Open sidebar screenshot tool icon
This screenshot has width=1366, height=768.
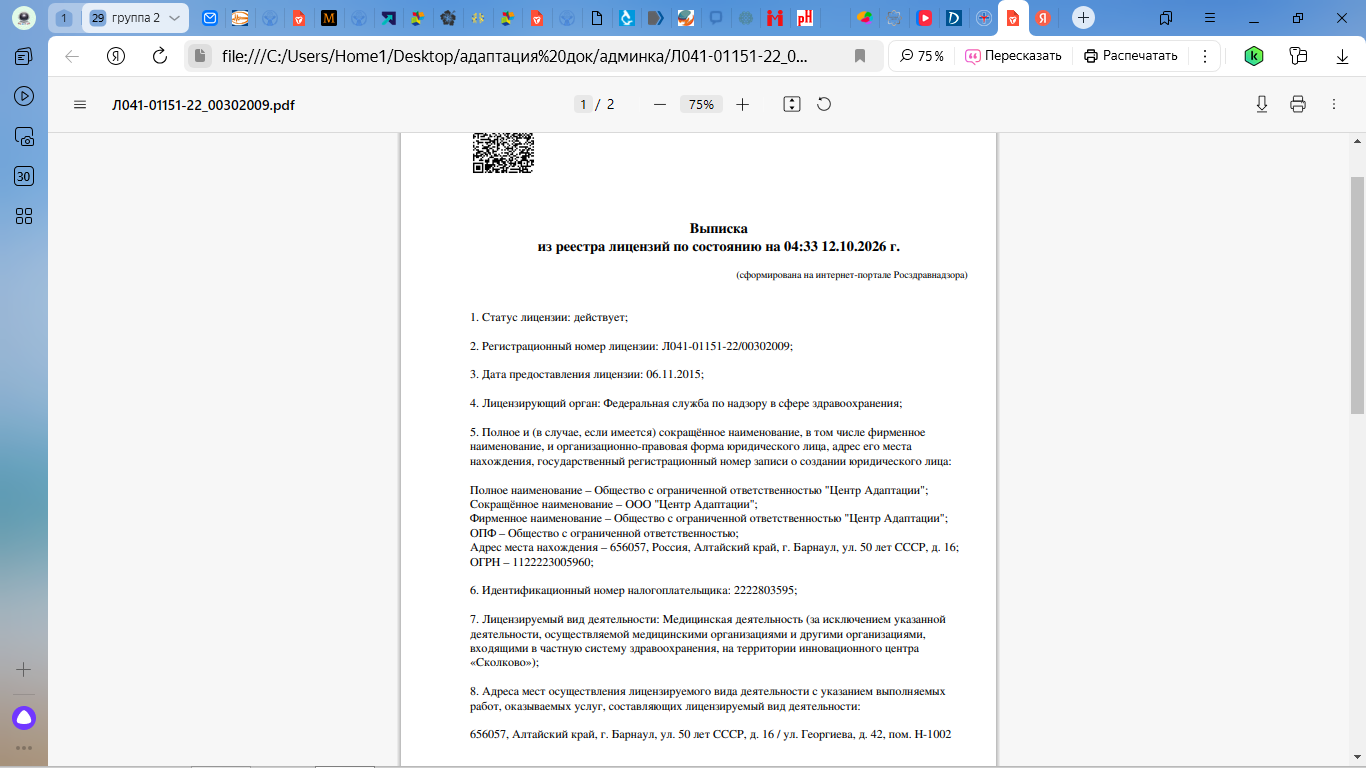[x=24, y=136]
